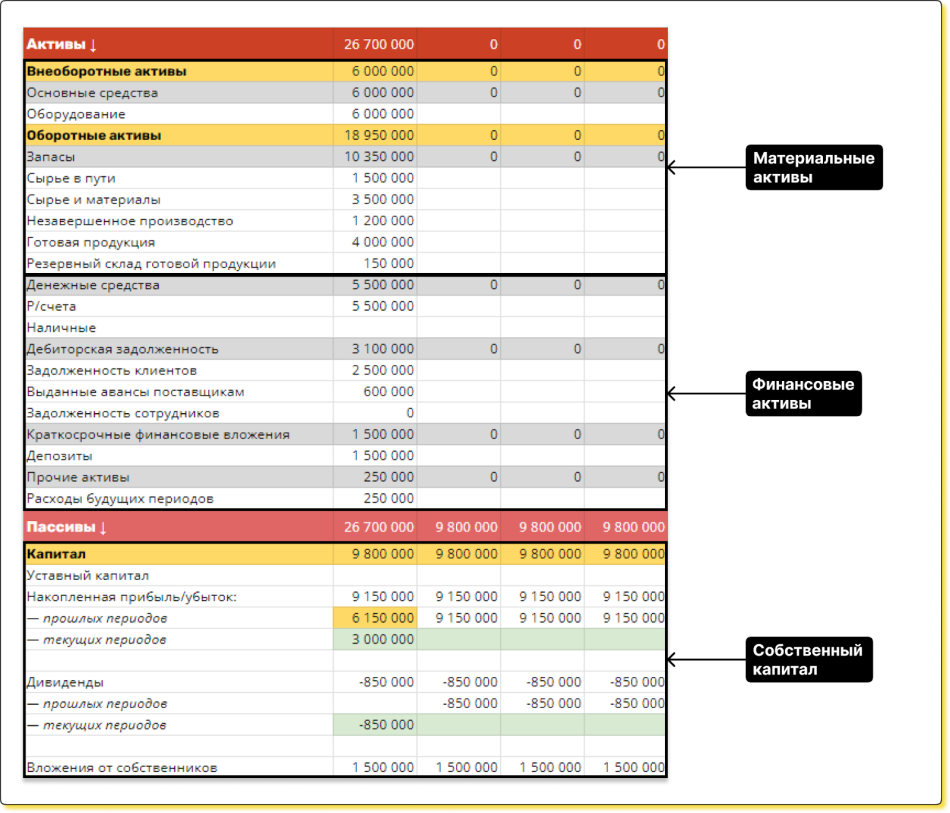Click the 'Дивиденды' row label
This screenshot has width=950, height=813.
click(x=65, y=682)
